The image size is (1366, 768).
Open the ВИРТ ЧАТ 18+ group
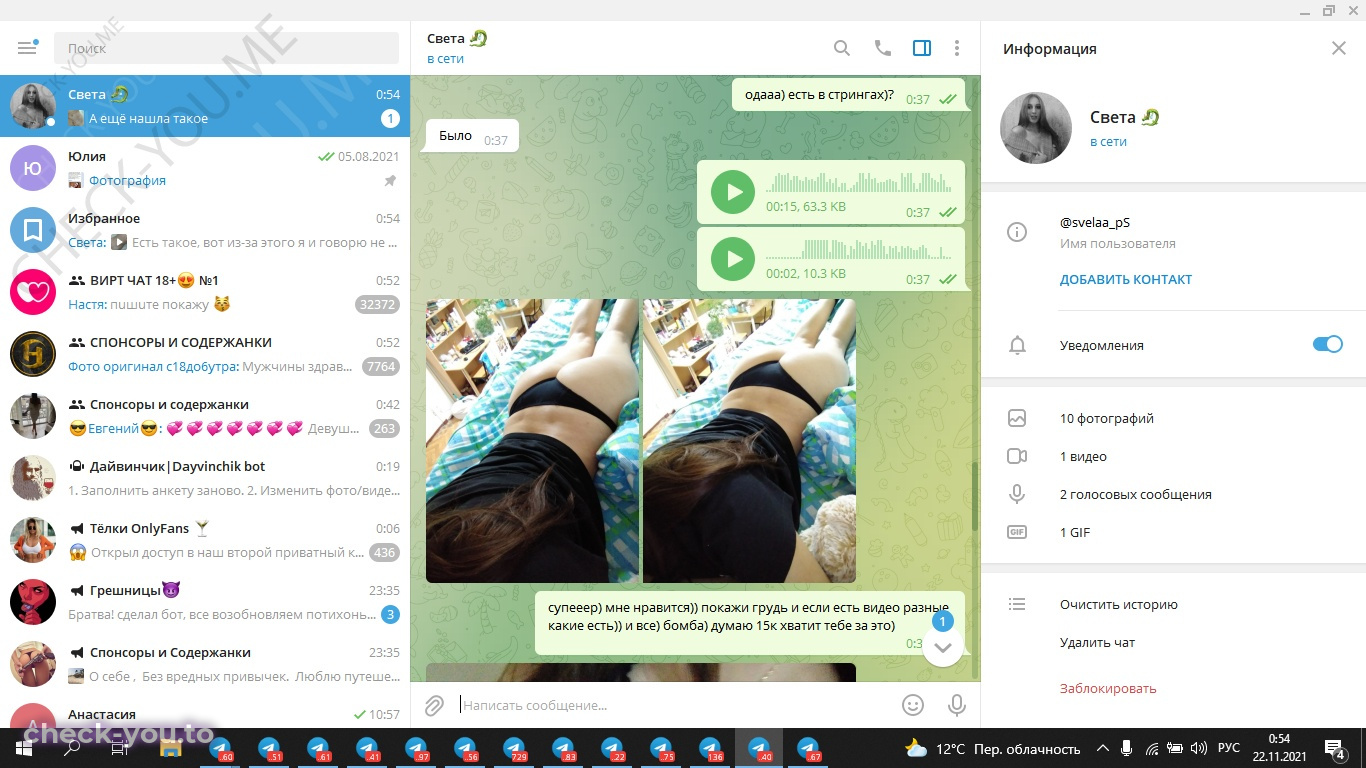coord(205,292)
